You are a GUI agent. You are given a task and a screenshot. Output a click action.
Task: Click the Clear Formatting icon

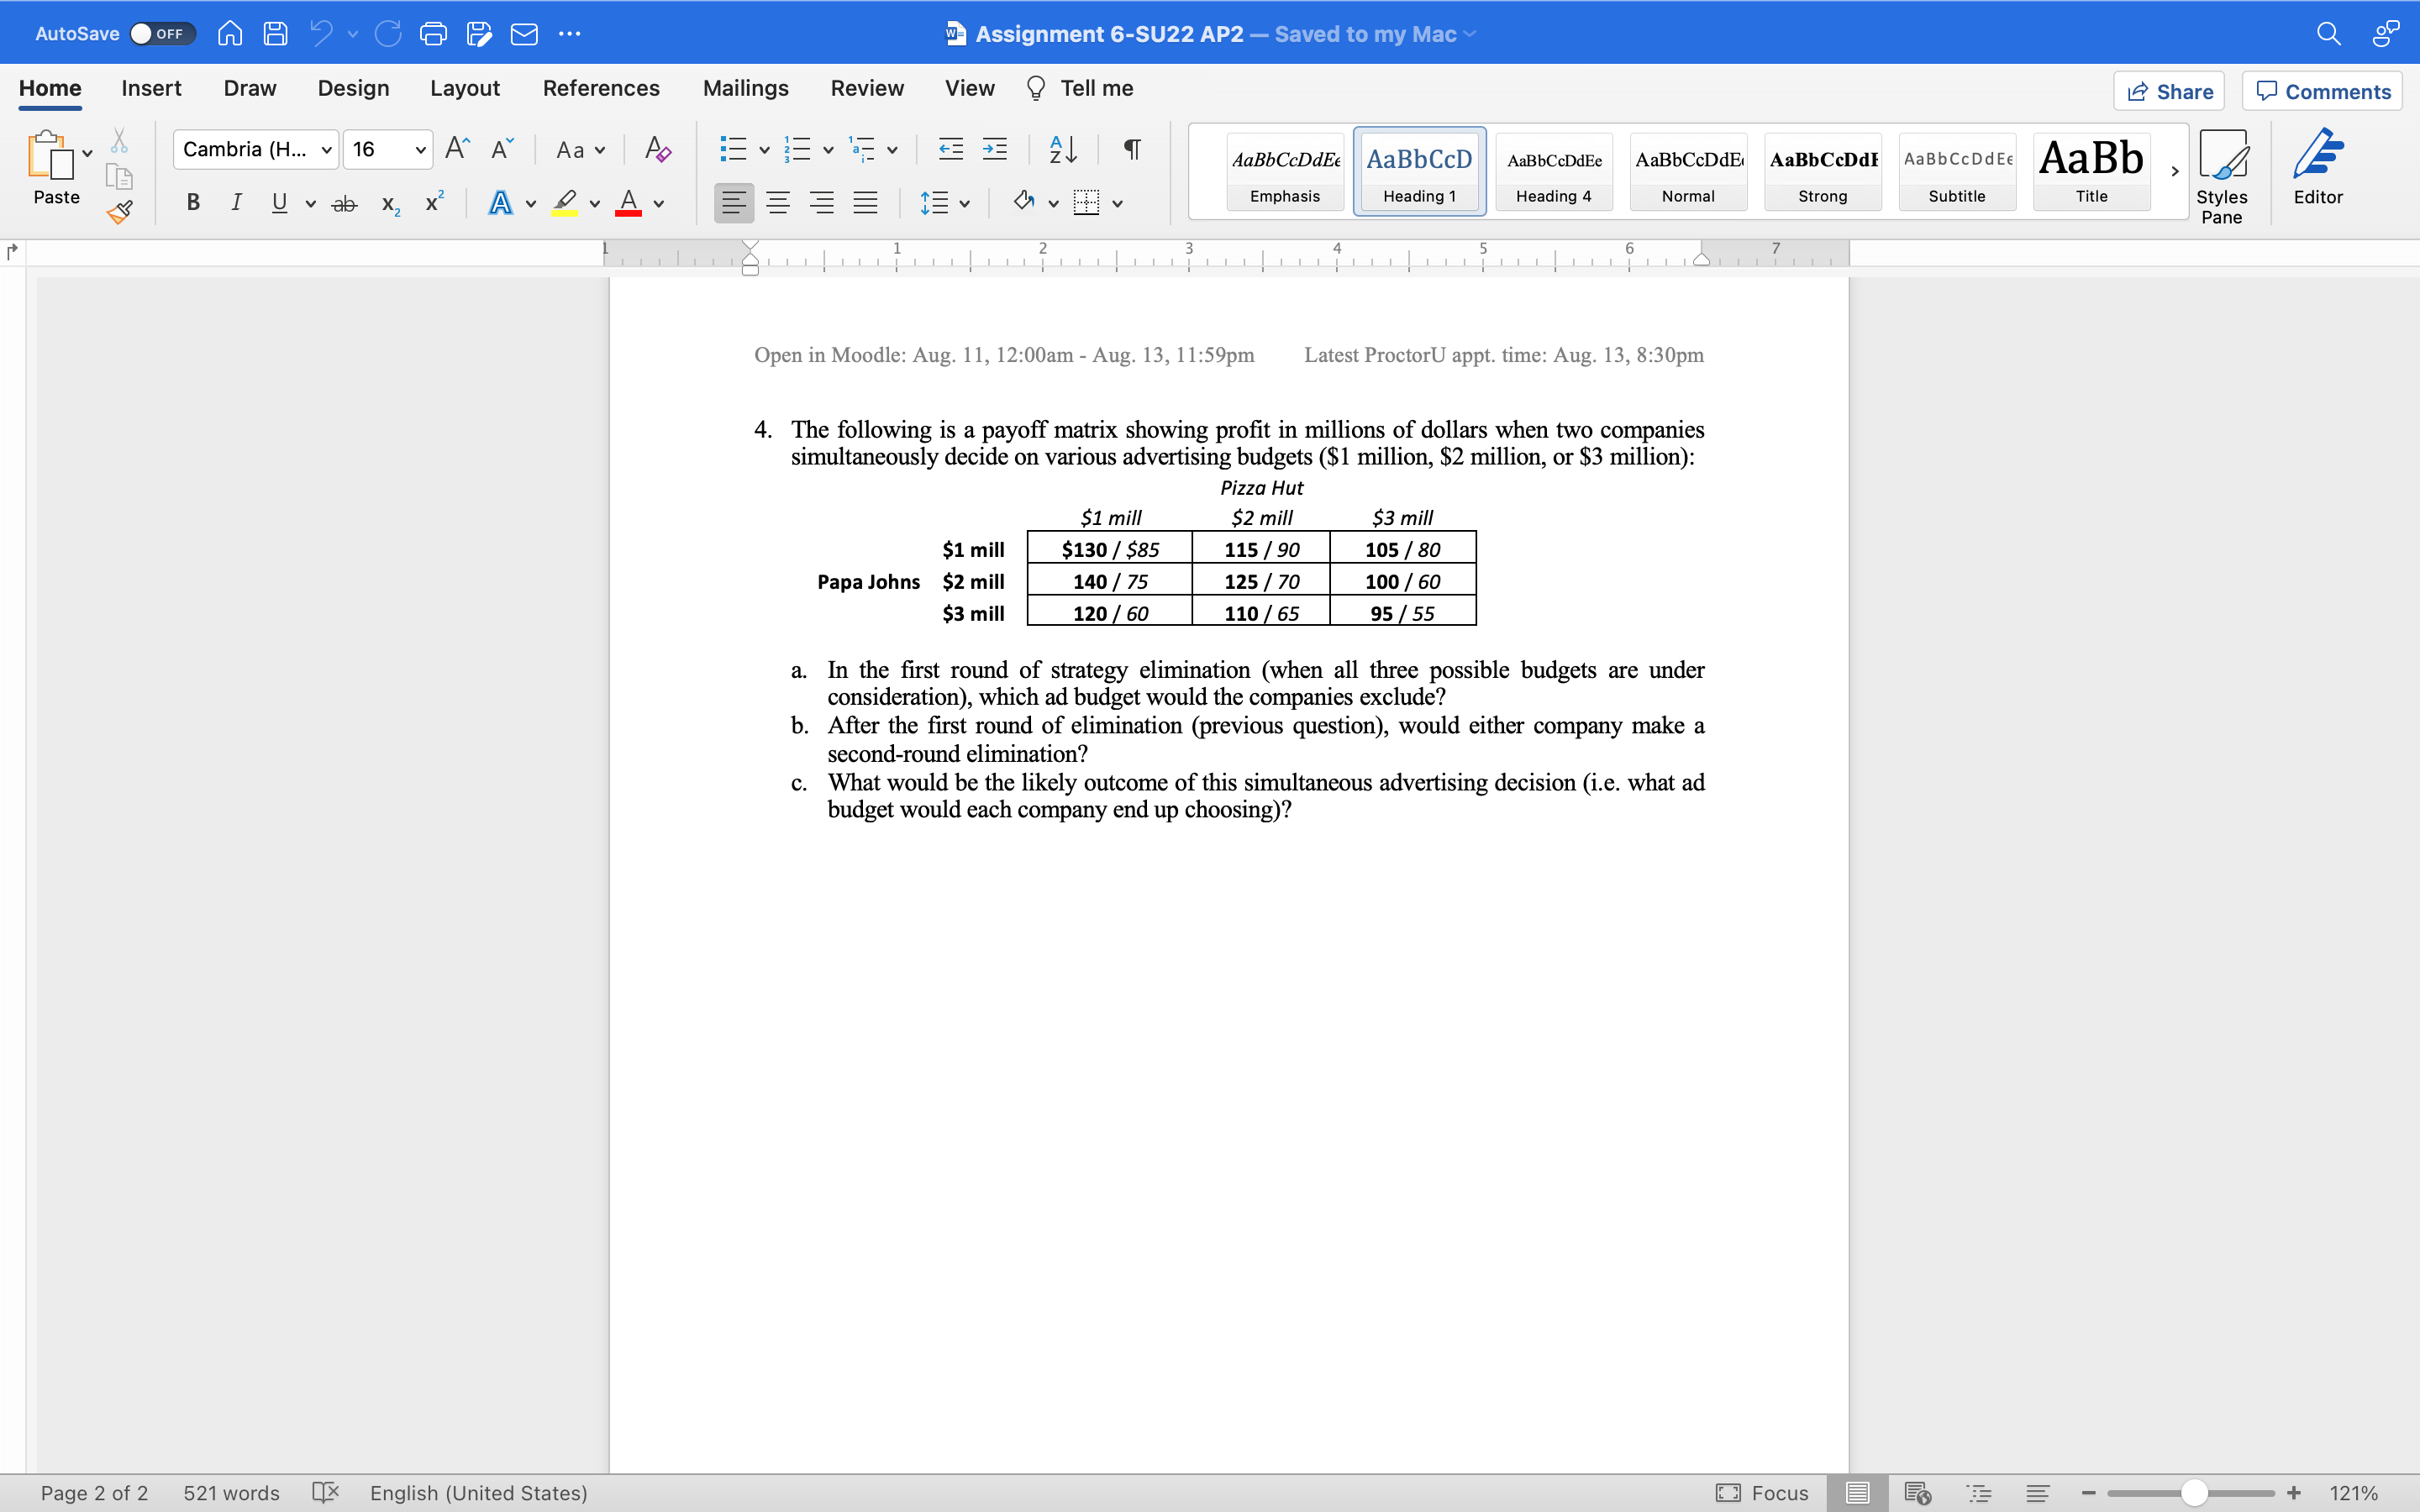(x=657, y=149)
